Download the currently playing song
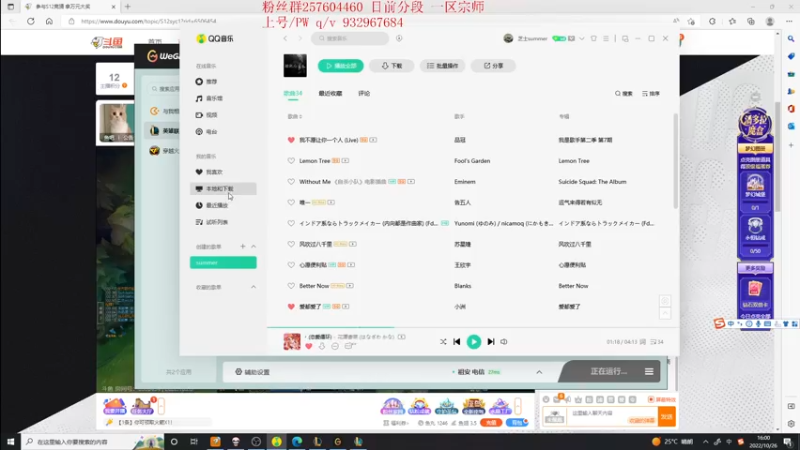This screenshot has width=800, height=450. (x=321, y=346)
